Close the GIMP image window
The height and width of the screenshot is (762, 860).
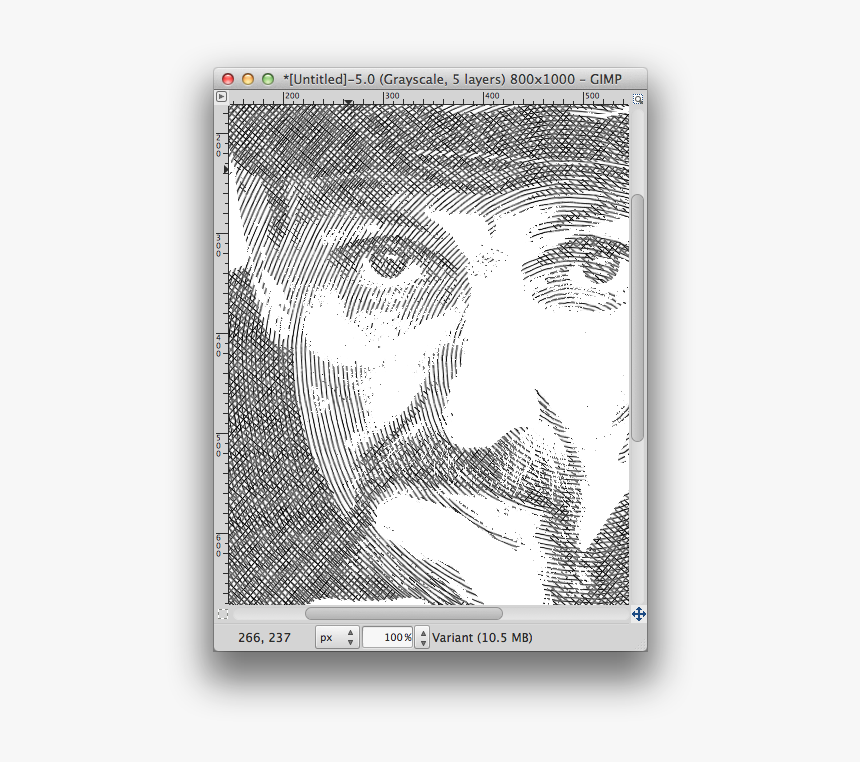pyautogui.click(x=228, y=79)
